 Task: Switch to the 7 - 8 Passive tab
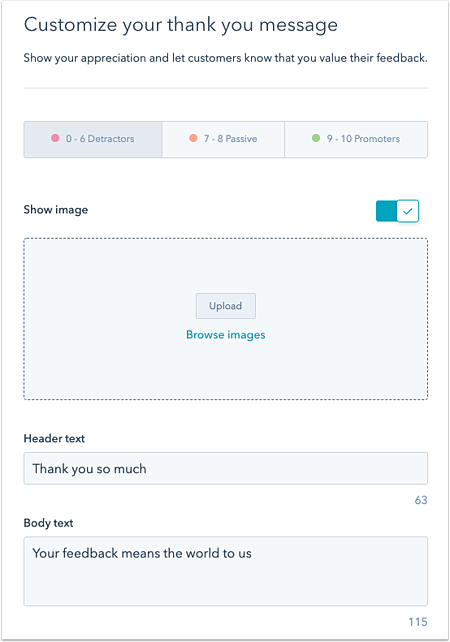(x=223, y=139)
